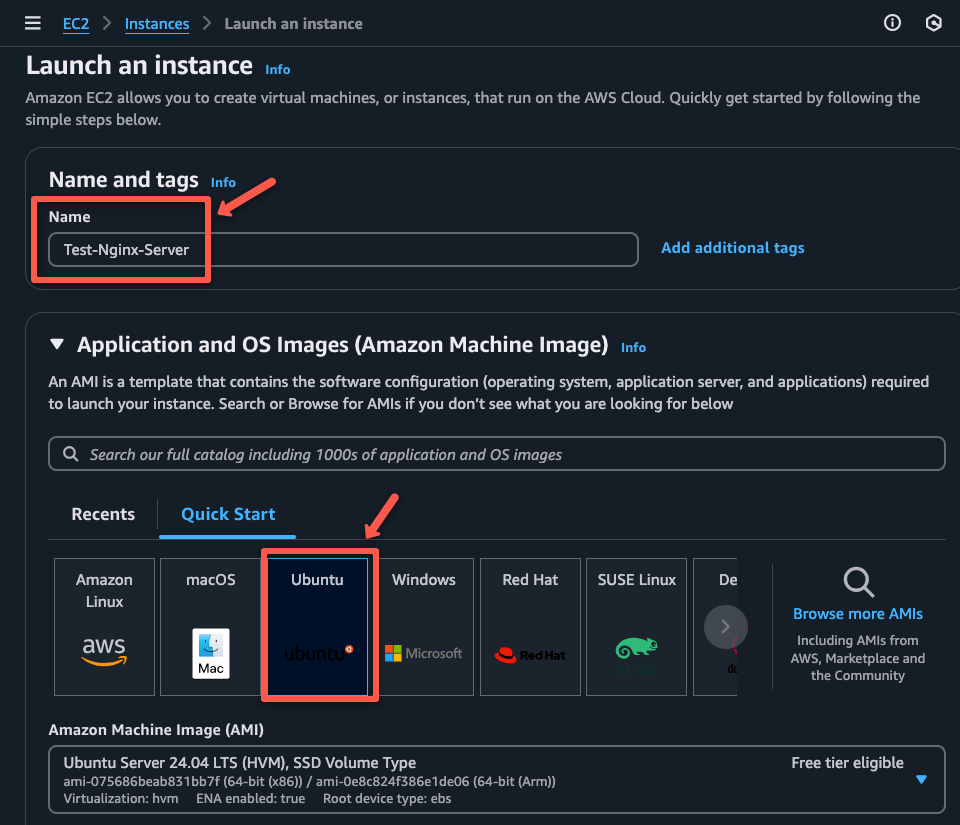Click Add additional tags link
Screen dimensions: 960x825
coord(732,248)
